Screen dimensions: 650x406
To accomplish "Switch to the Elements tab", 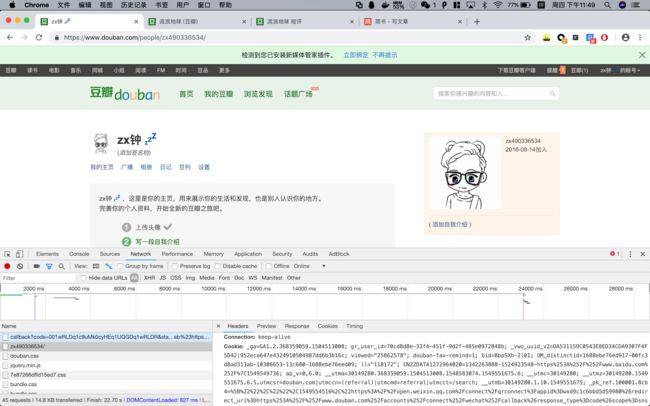I will click(x=47, y=254).
